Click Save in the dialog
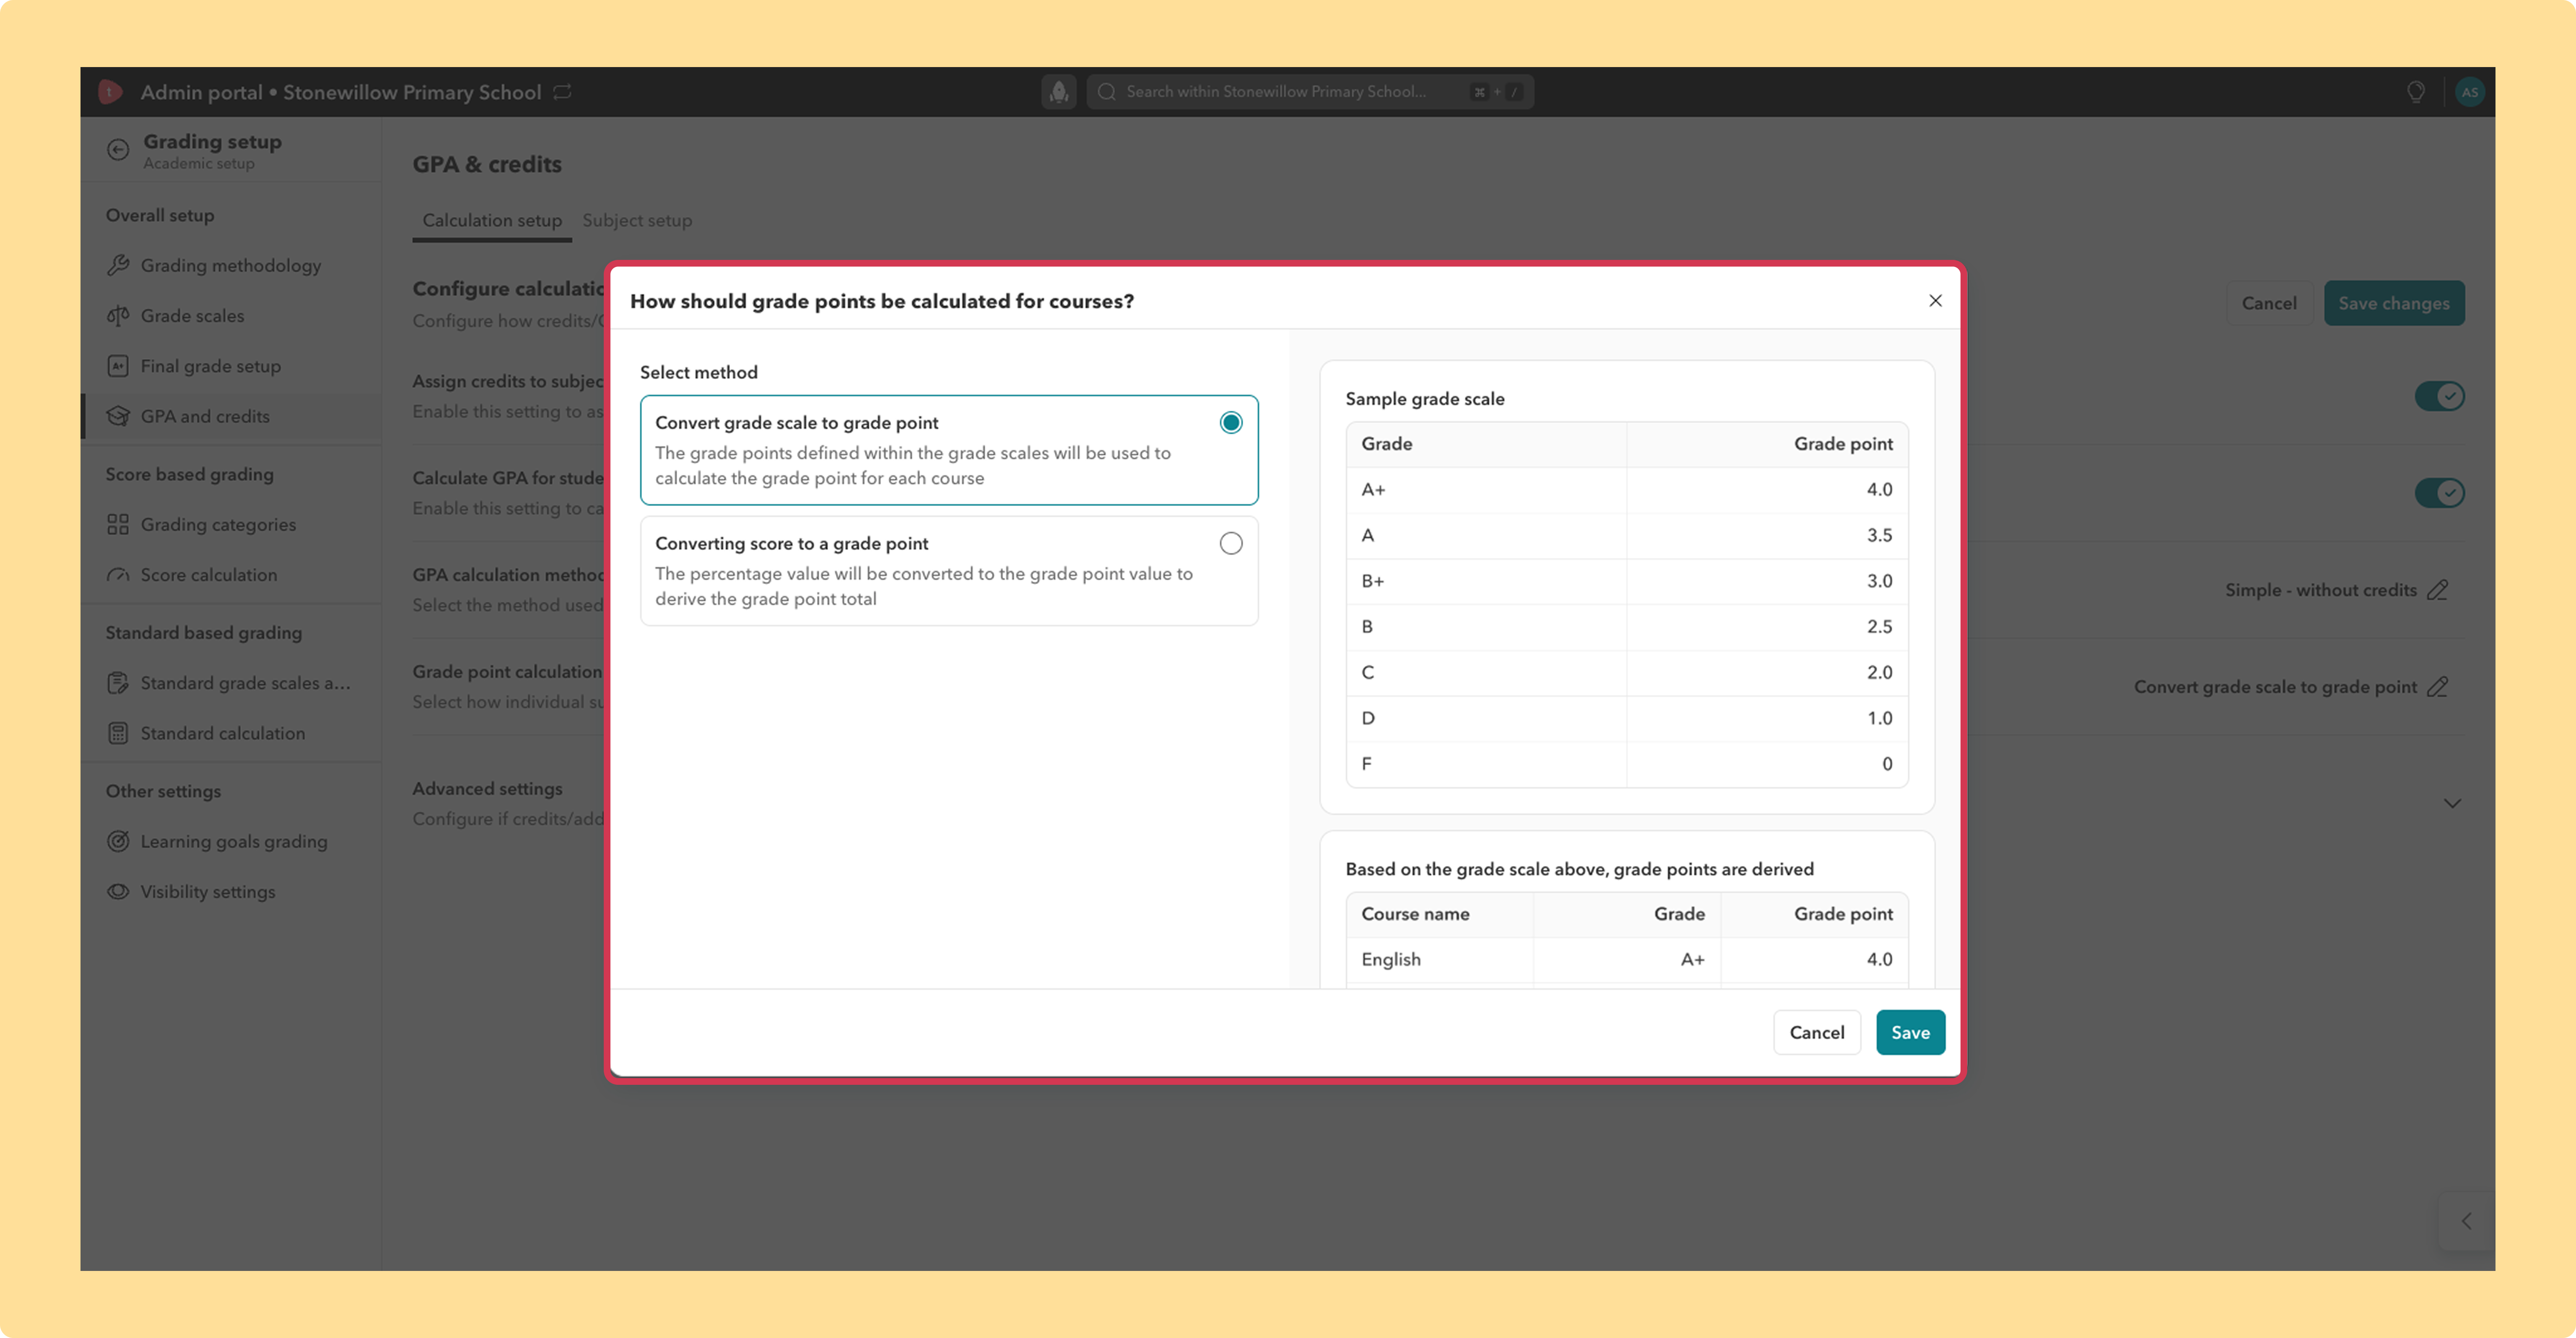 [1910, 1032]
